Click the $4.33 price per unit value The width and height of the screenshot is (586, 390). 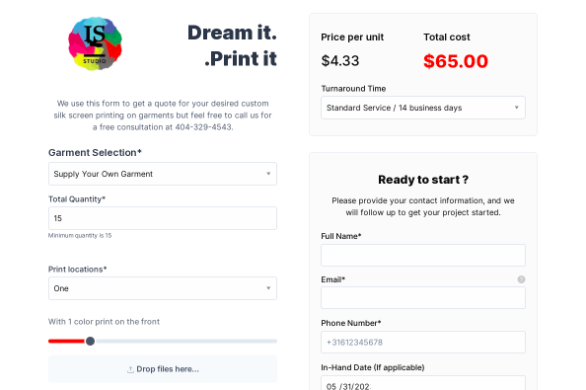coord(340,61)
